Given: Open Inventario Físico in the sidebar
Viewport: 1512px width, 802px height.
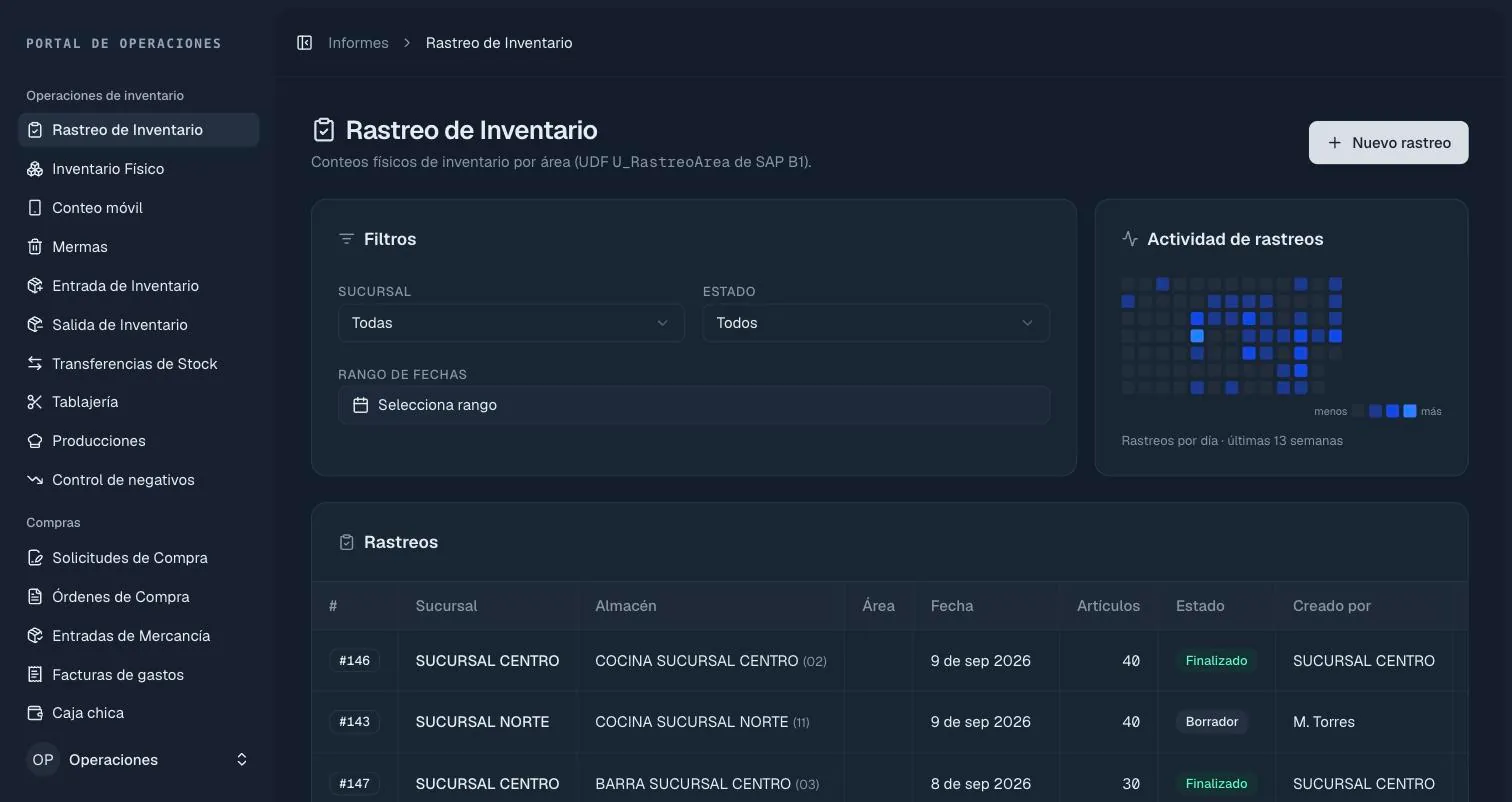Looking at the screenshot, I should point(139,169).
